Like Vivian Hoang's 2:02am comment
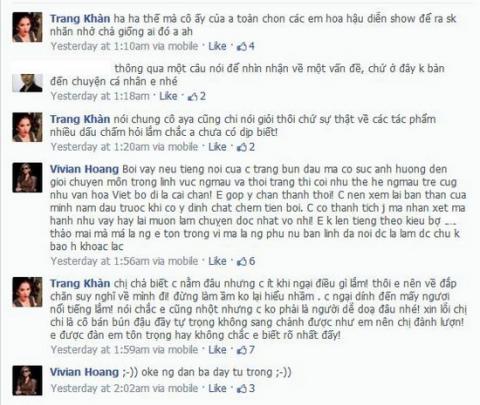The image size is (480, 405). (x=217, y=388)
